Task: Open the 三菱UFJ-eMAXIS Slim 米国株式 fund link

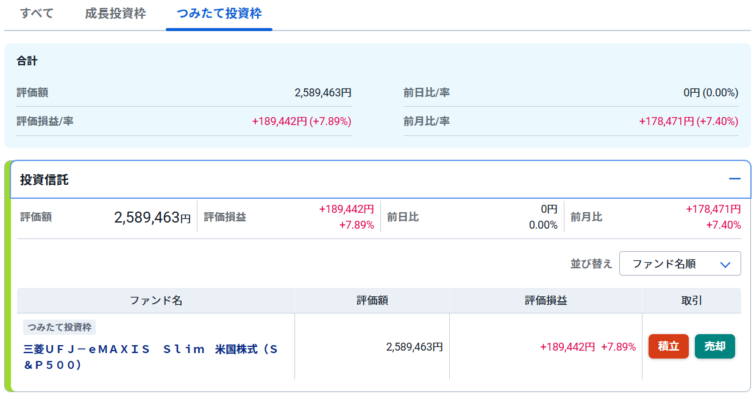Action: 151,357
